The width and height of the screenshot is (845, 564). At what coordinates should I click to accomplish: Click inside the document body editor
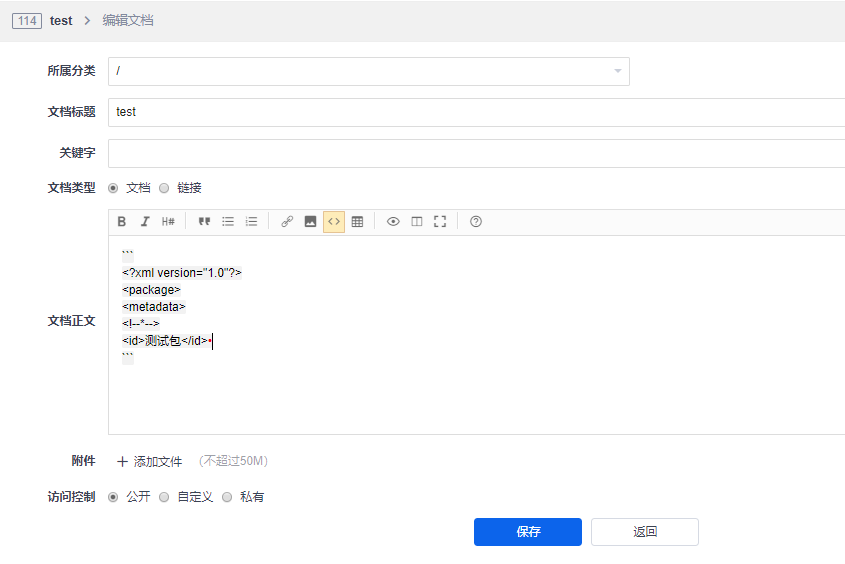pos(476,335)
